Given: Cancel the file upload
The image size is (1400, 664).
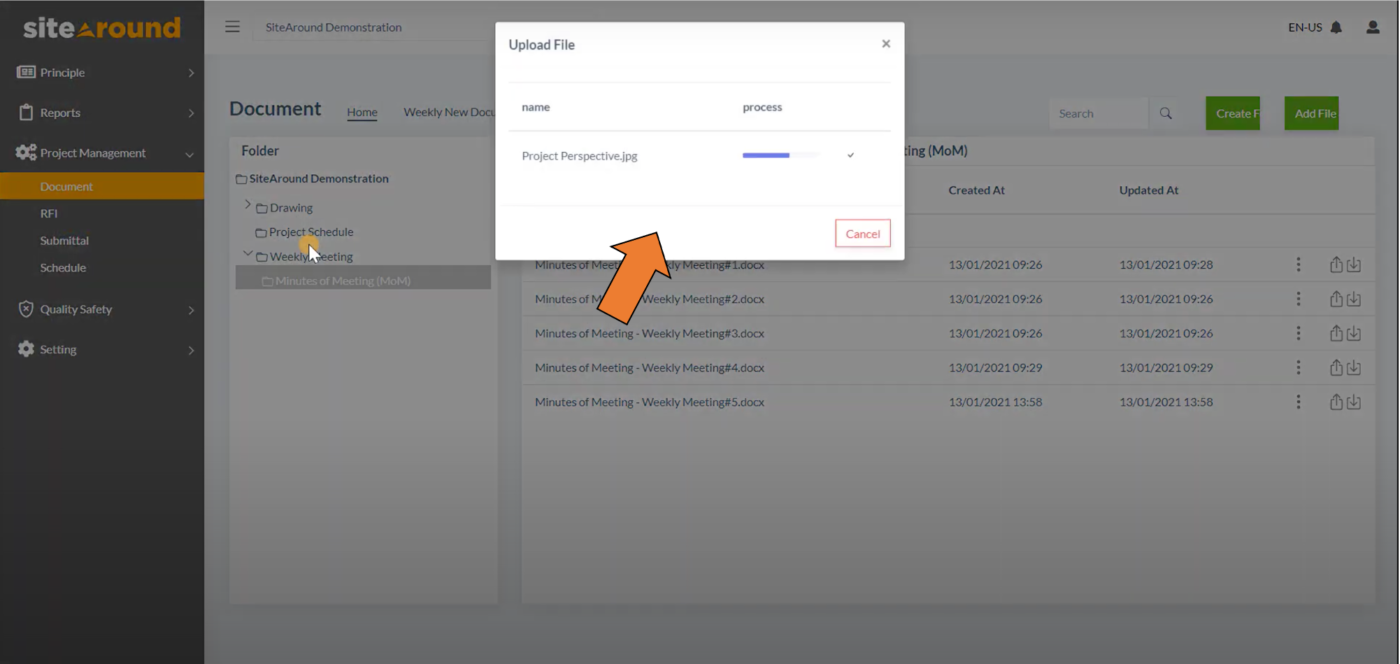Looking at the screenshot, I should pos(862,233).
